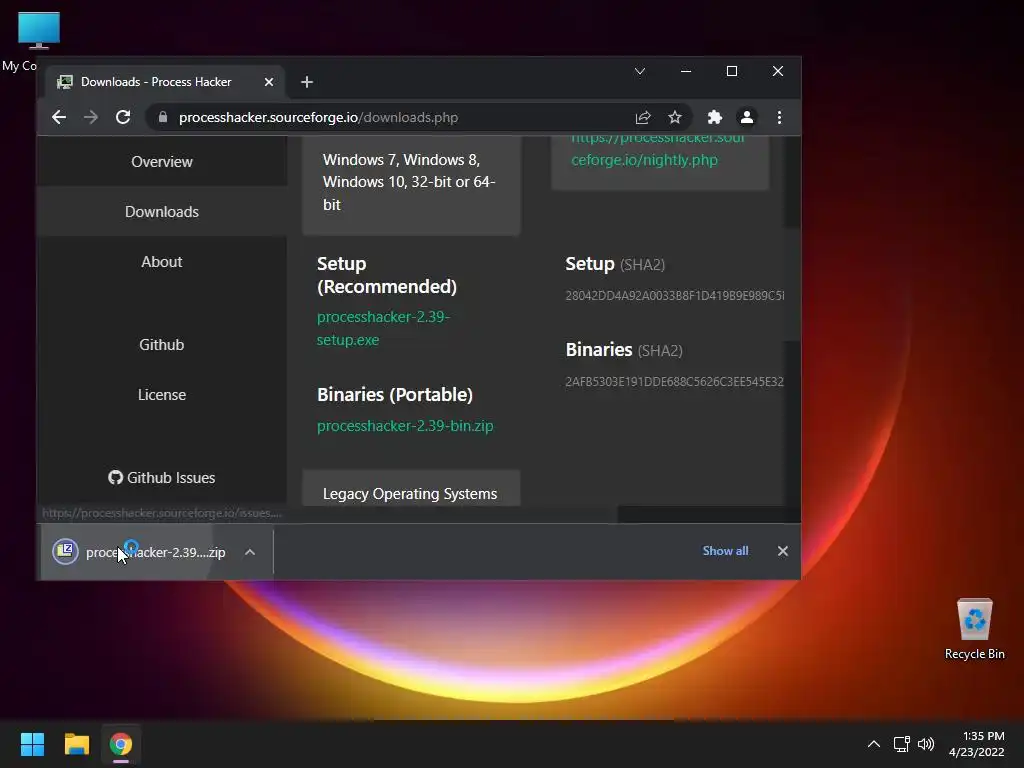The image size is (1024, 768).
Task: Open a new tab with the plus button
Action: point(307,82)
